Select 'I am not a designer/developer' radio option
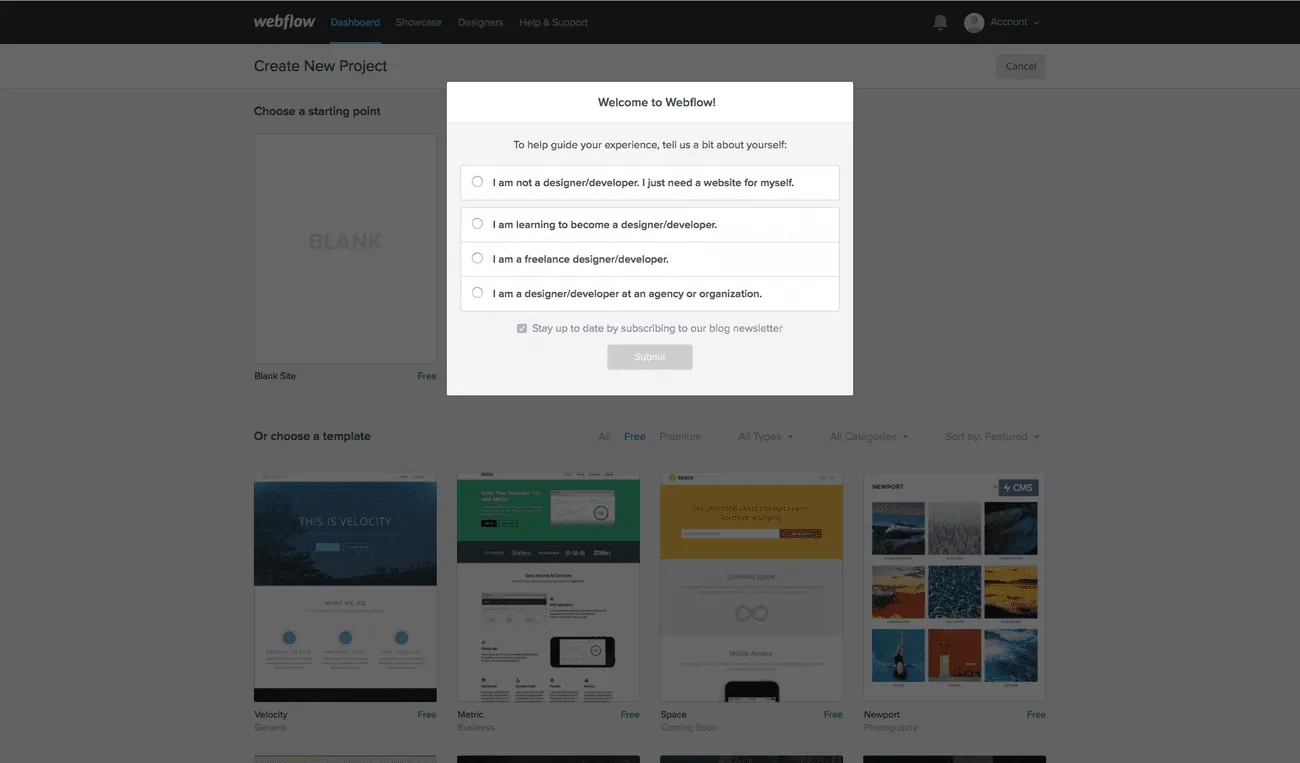 coord(477,182)
